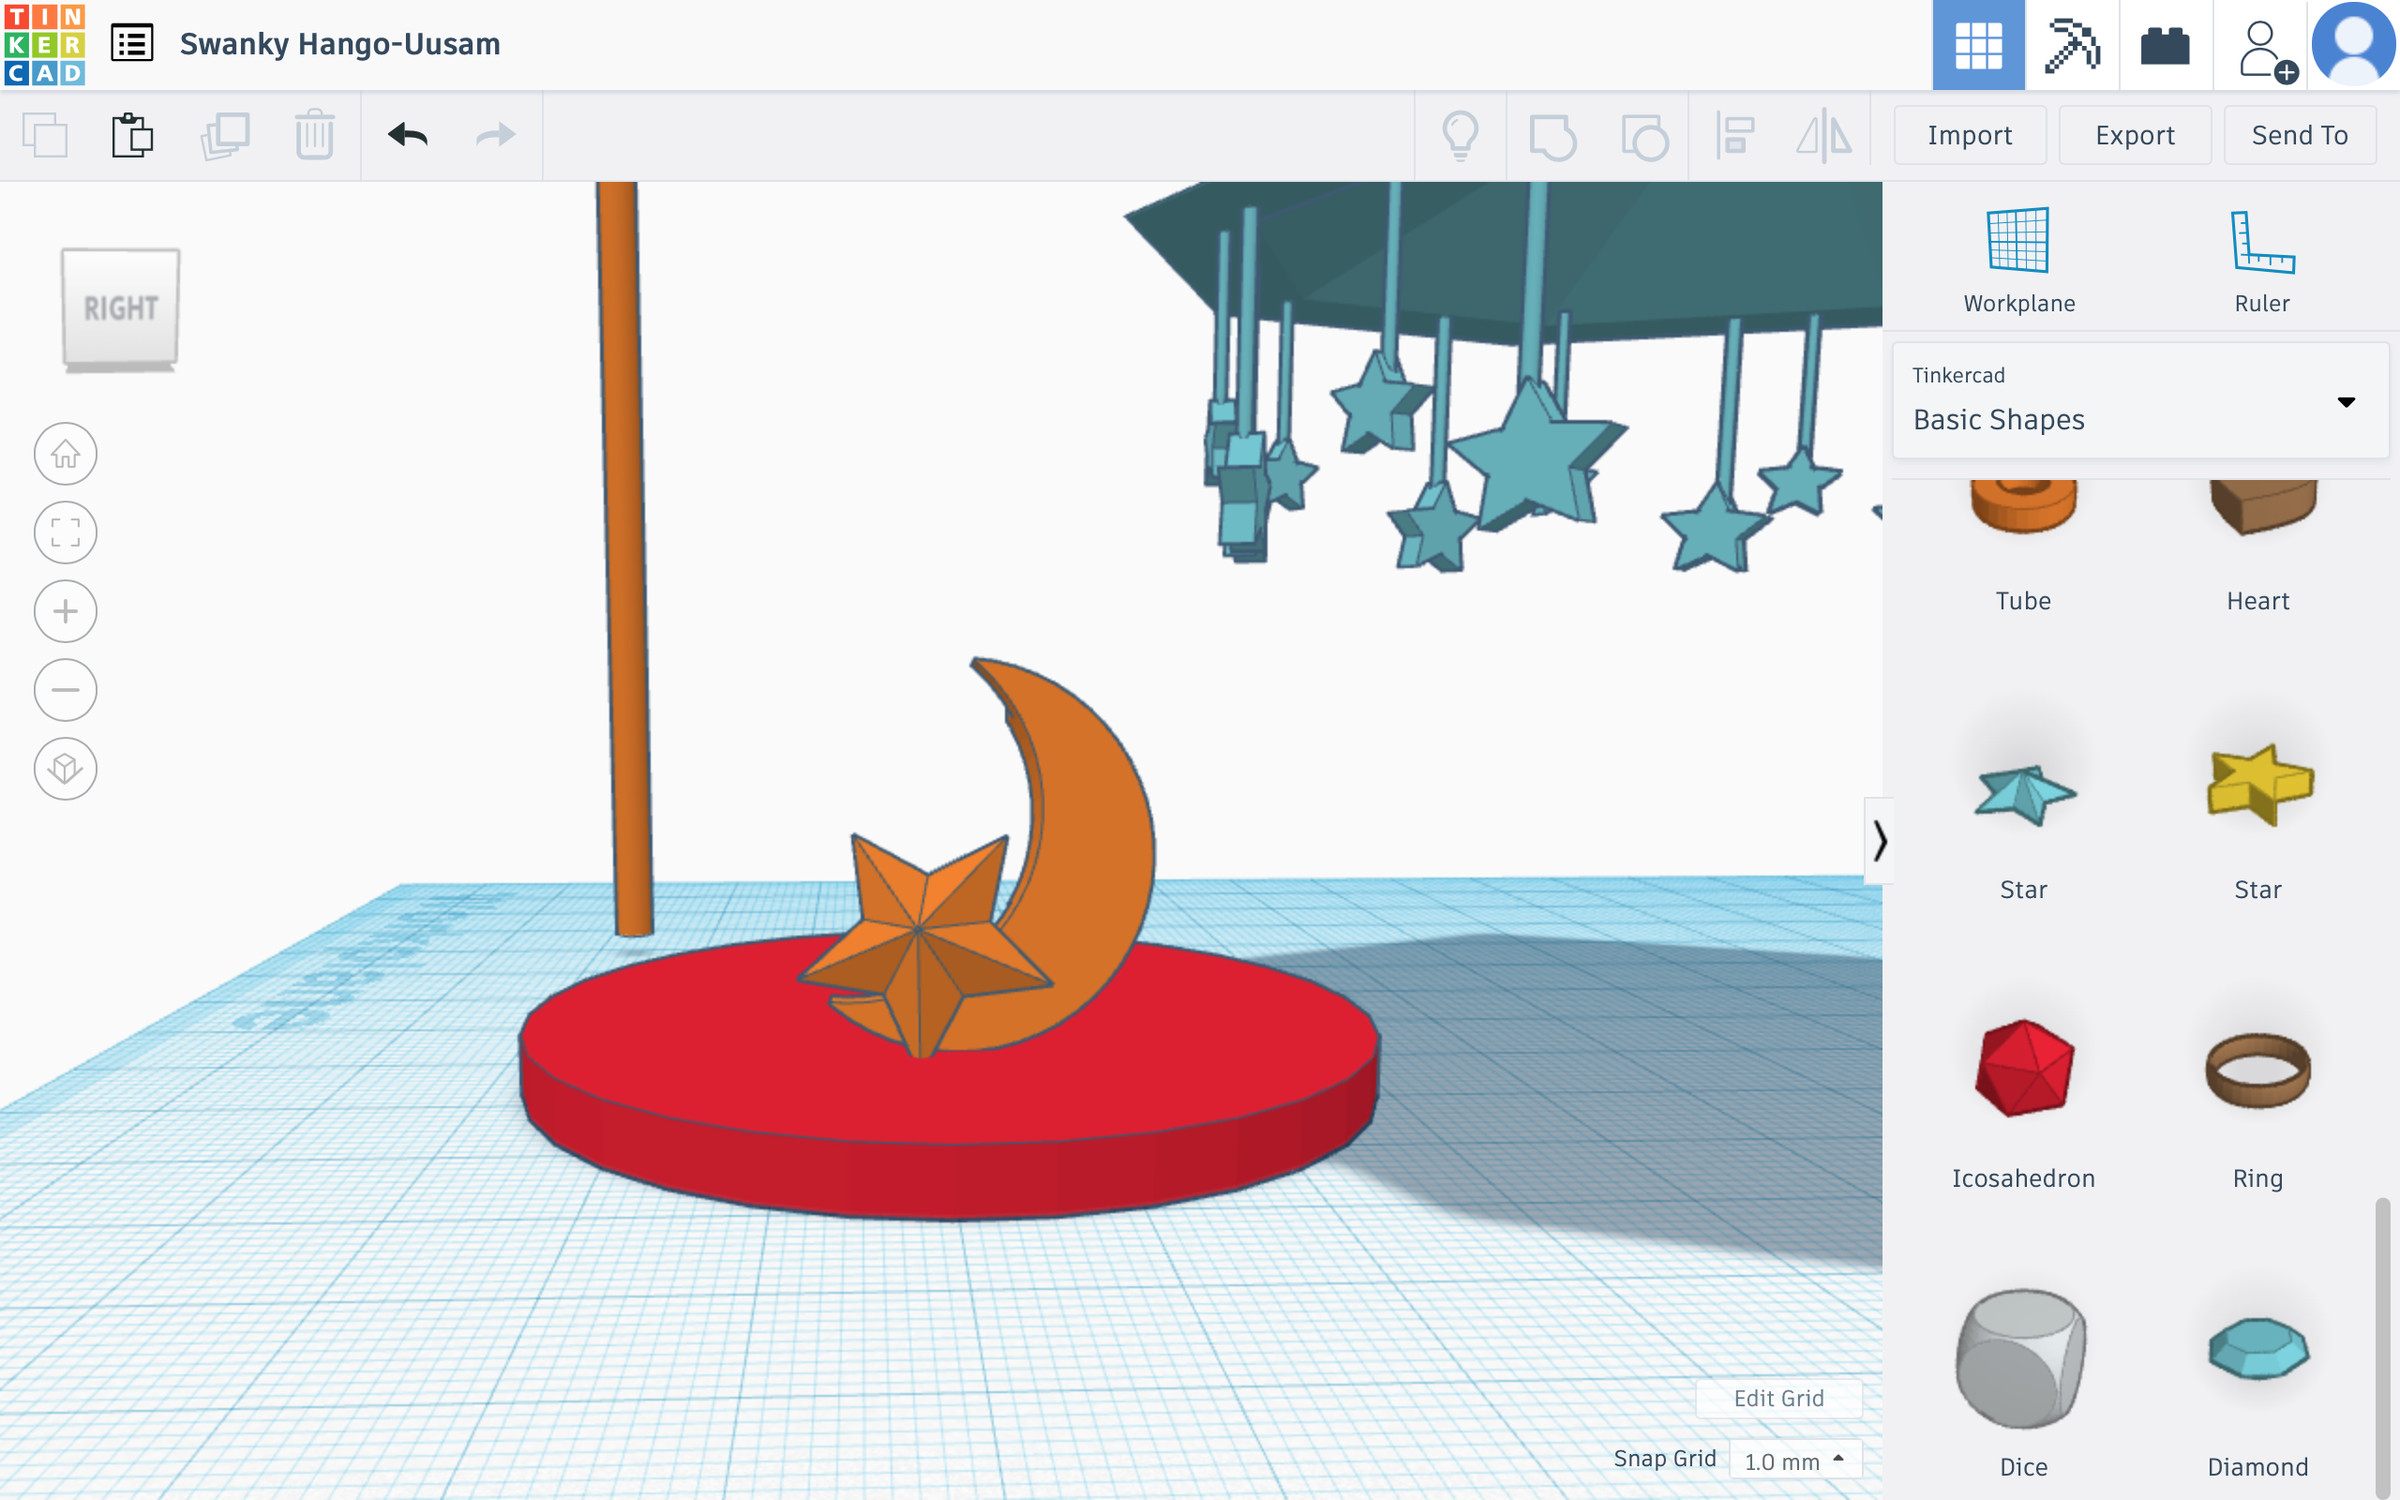Click the Home view icon
Screen dimensions: 2400x1500
[x=64, y=453]
